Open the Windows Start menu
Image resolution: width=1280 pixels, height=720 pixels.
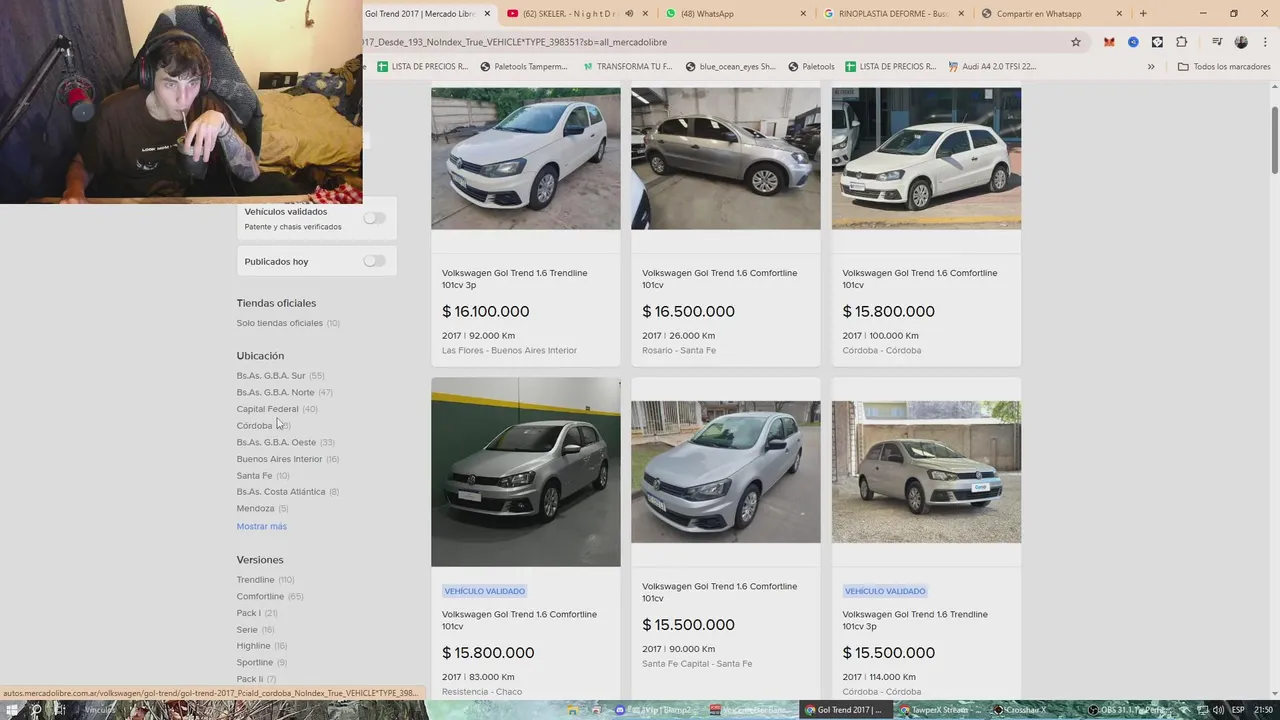click(x=12, y=710)
